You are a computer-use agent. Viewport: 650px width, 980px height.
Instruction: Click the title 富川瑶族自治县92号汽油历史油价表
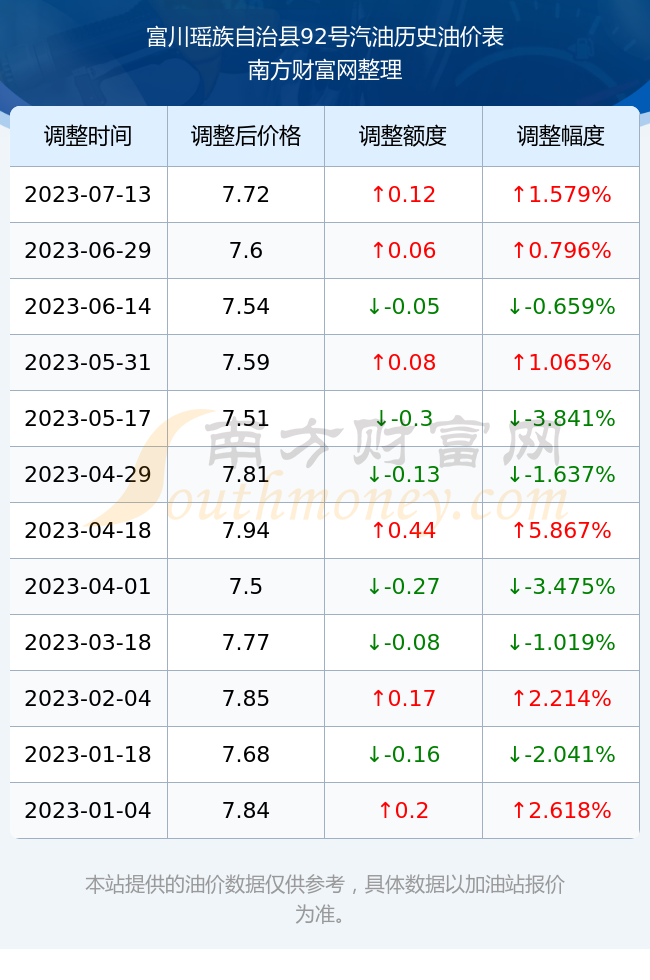pos(325,37)
